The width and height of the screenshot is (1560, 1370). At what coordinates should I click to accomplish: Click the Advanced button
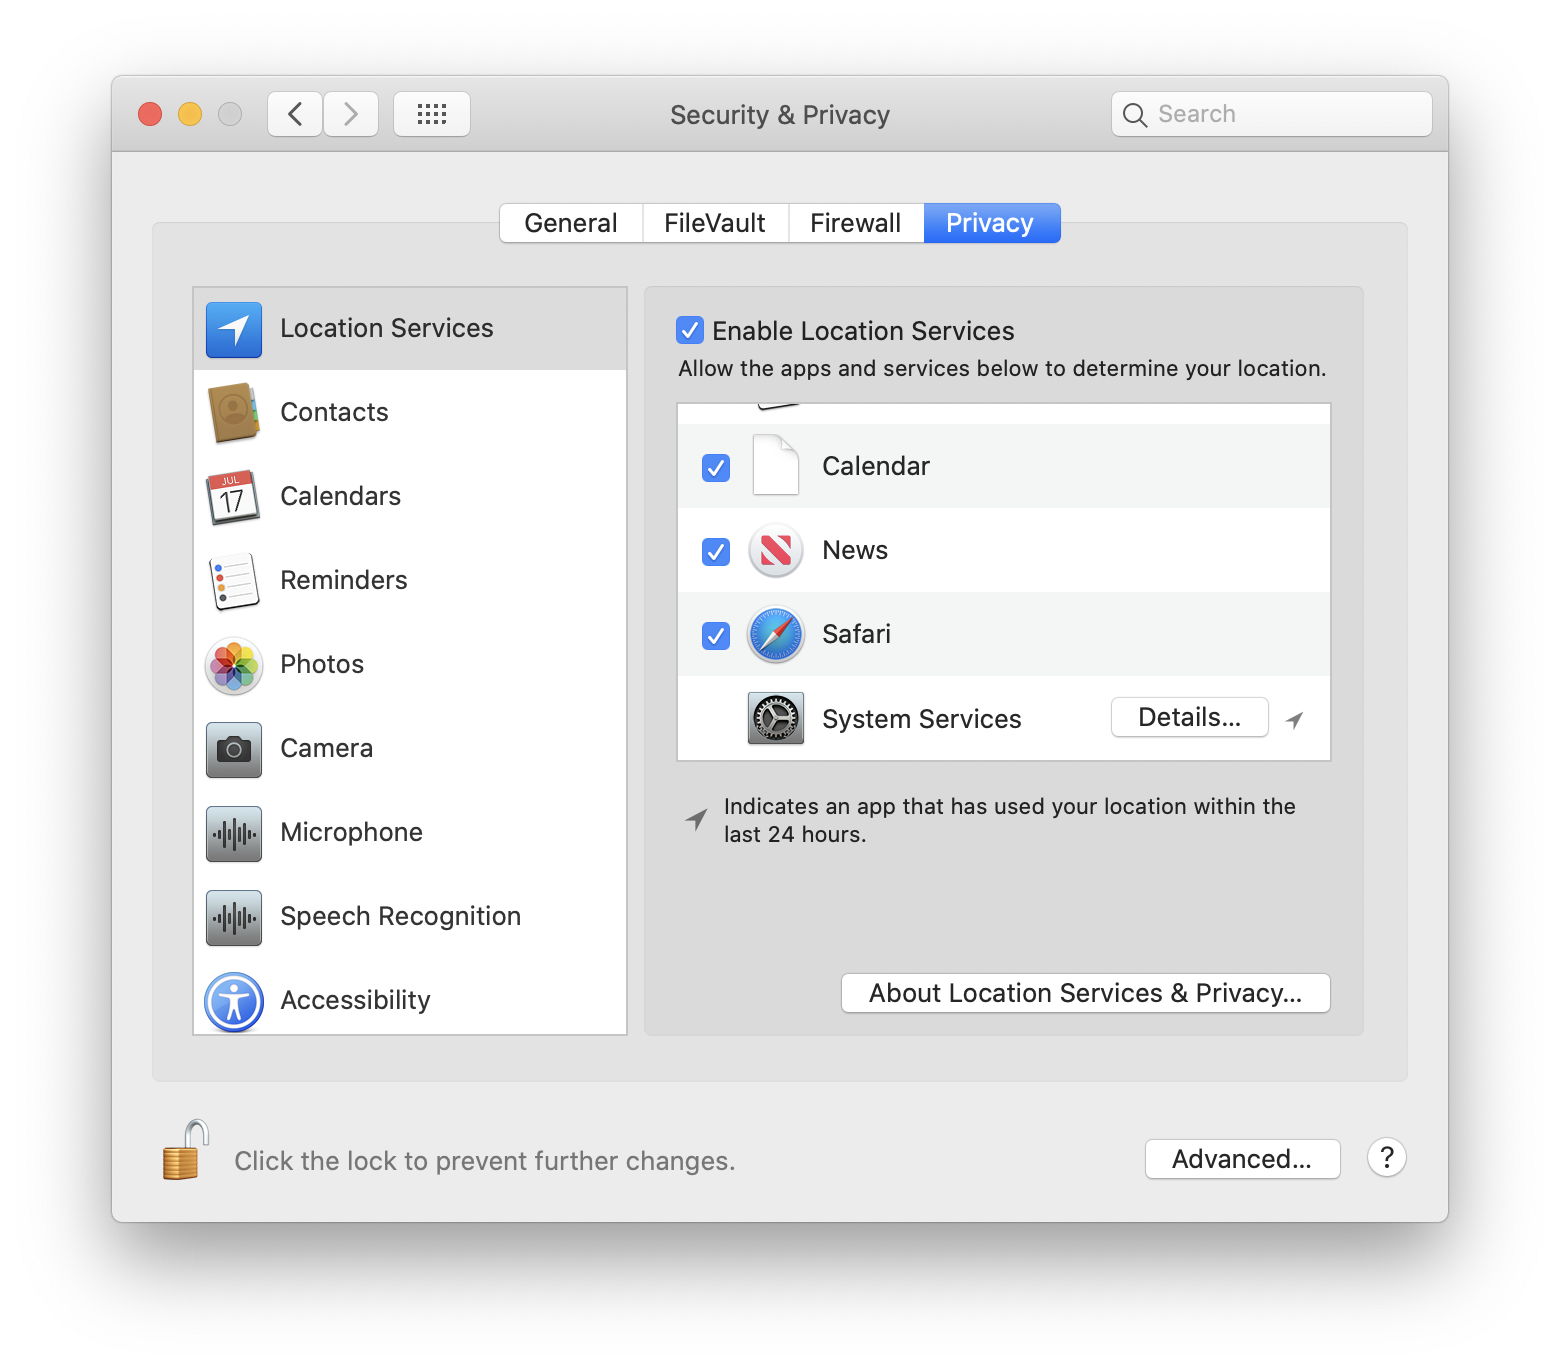click(x=1241, y=1159)
